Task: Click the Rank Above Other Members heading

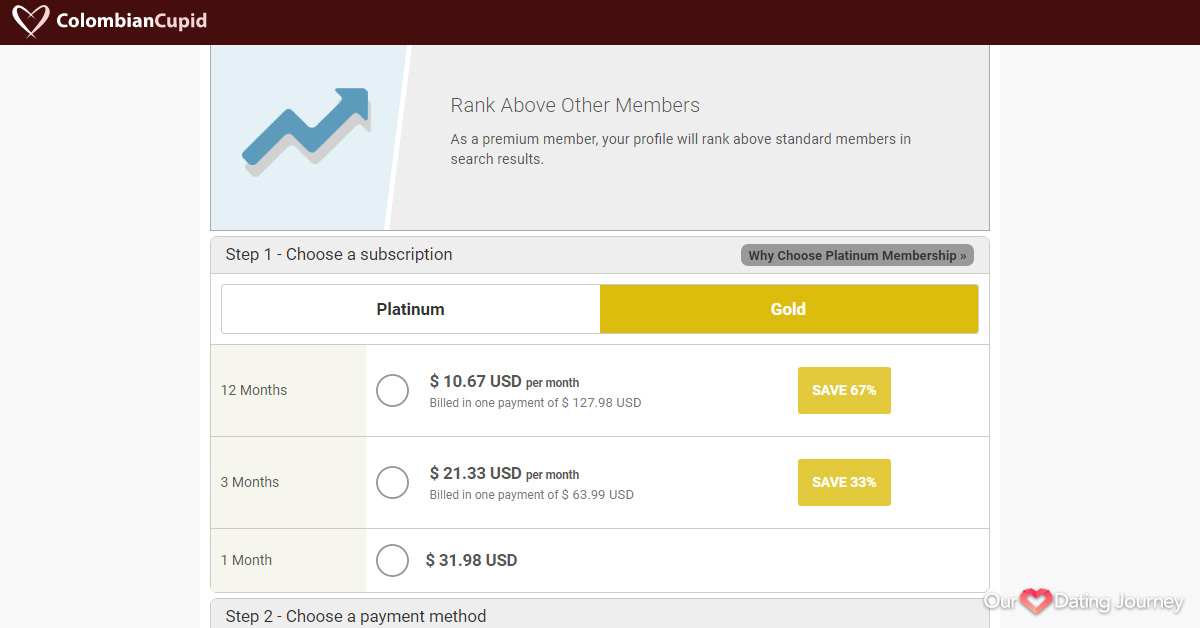Action: [x=575, y=105]
